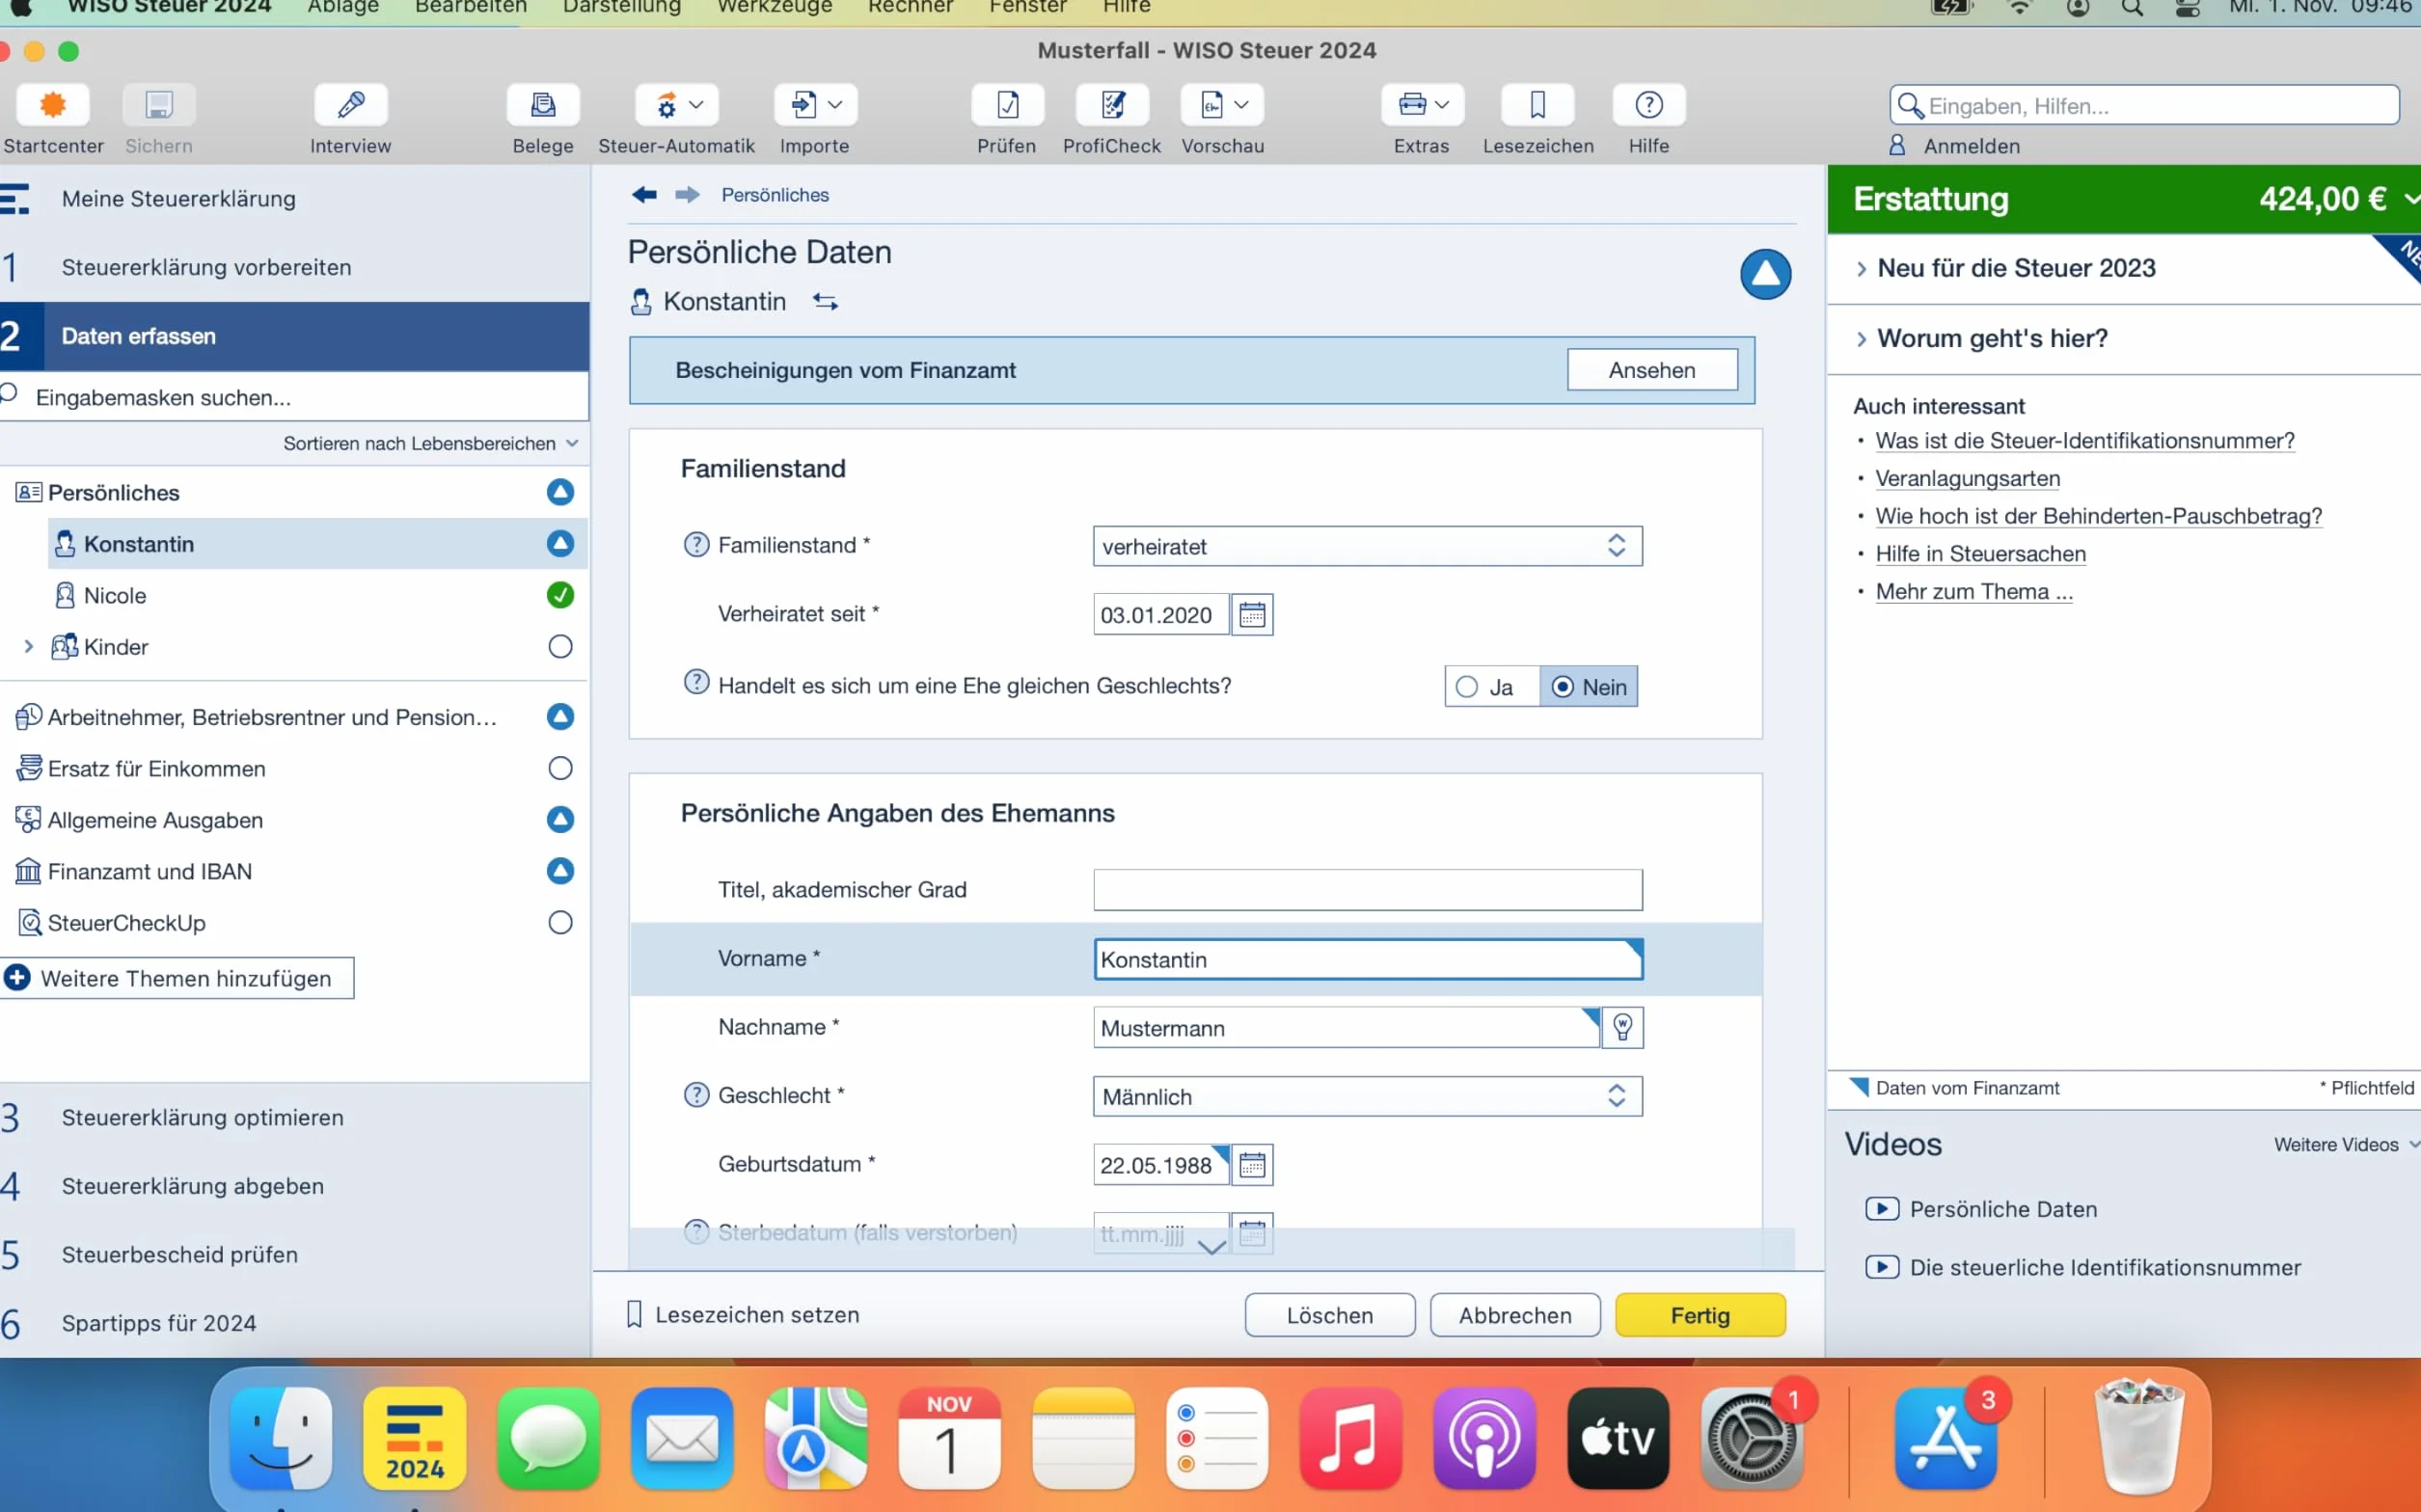Run the Prüfen check
The image size is (2421, 1512).
[x=1007, y=119]
